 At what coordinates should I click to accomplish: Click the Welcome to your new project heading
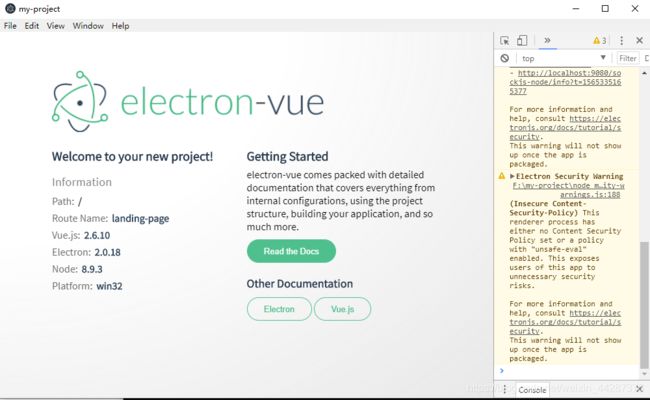pyautogui.click(x=132, y=157)
